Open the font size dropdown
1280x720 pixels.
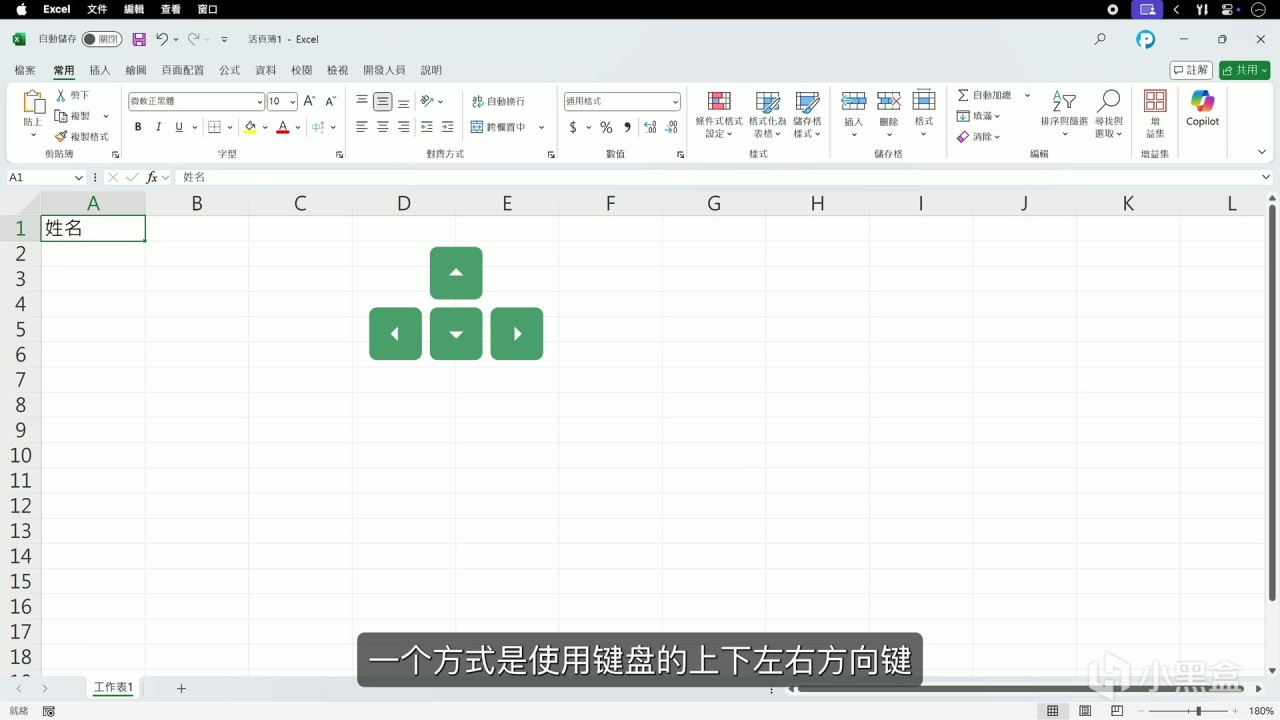(x=292, y=101)
